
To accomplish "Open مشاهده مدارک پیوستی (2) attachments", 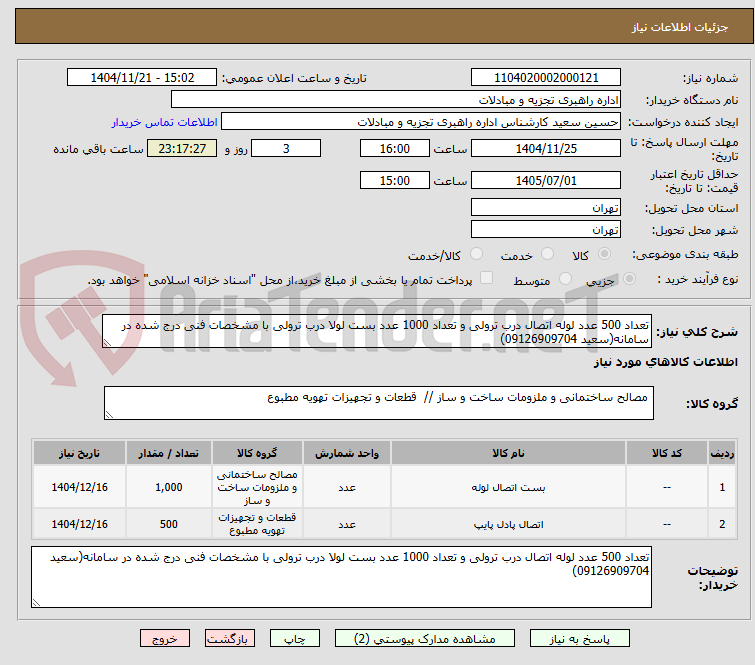I will pyautogui.click(x=425, y=639).
